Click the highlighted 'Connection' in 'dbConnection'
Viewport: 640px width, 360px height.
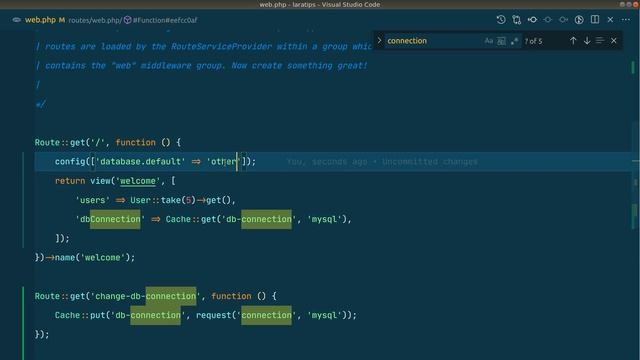pos(115,219)
